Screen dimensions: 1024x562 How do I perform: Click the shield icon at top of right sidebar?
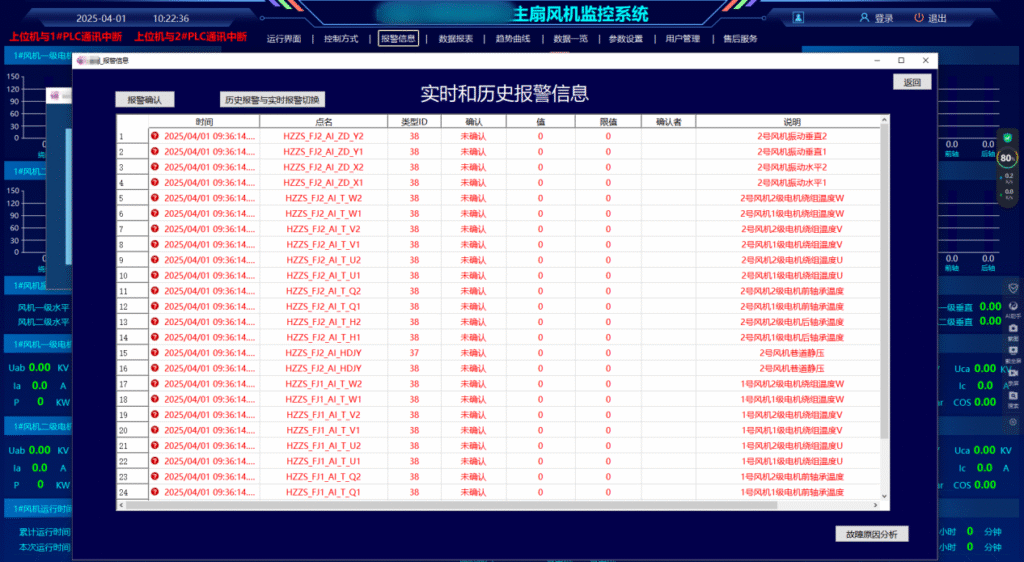click(1013, 288)
